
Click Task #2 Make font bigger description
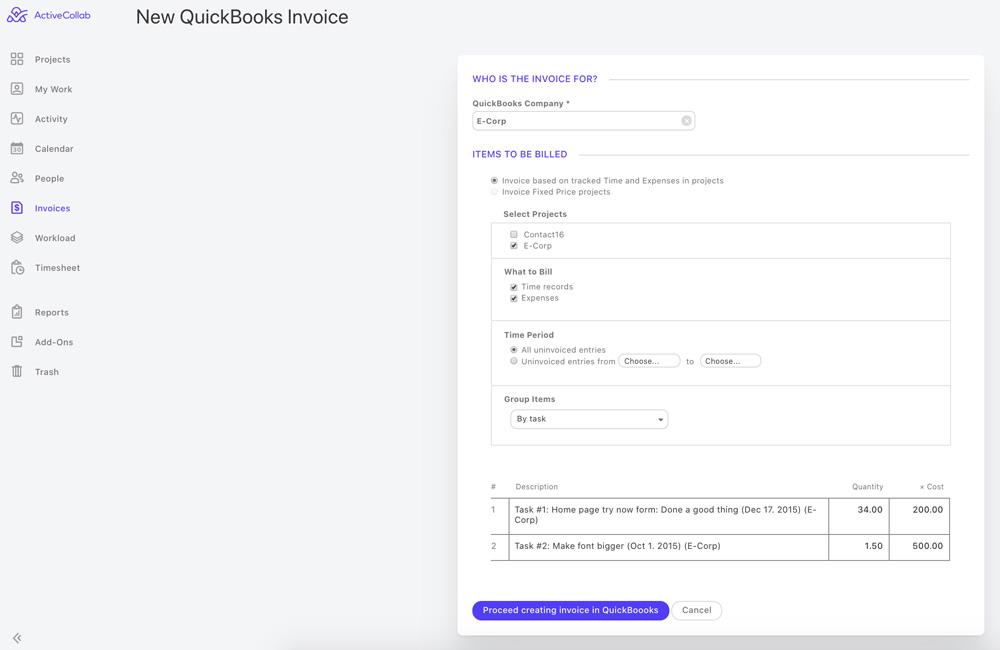(669, 547)
